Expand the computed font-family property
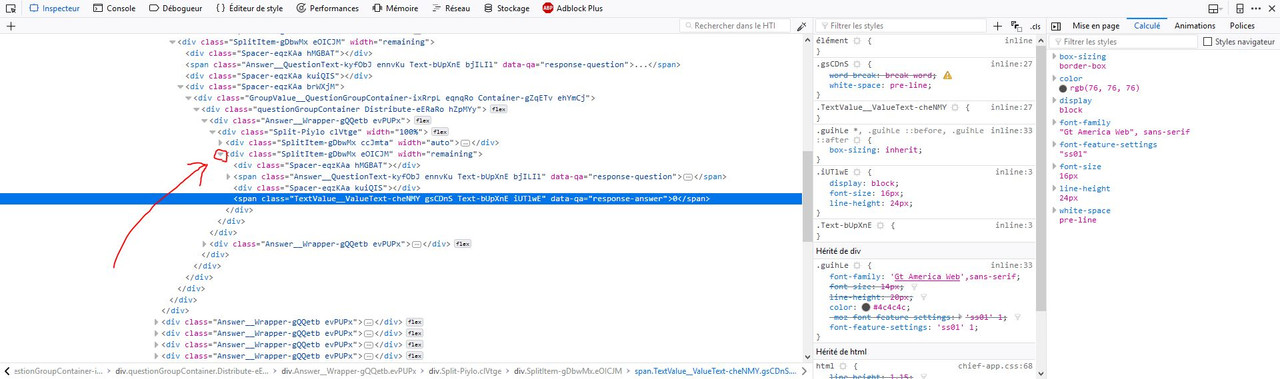Viewport: 1280px width, 379px height. pyautogui.click(x=1055, y=122)
